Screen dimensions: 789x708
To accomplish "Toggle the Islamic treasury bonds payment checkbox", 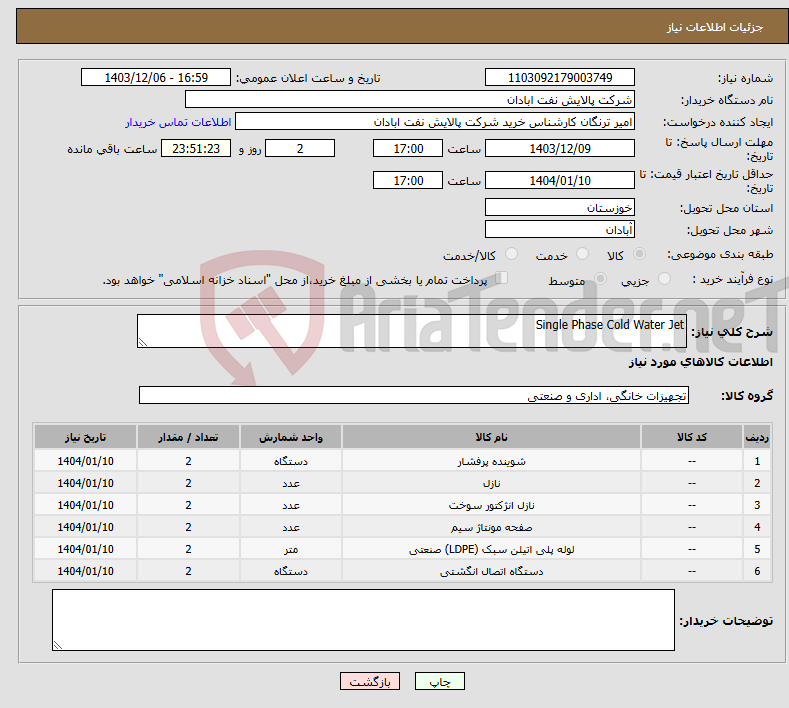I will coord(502,278).
